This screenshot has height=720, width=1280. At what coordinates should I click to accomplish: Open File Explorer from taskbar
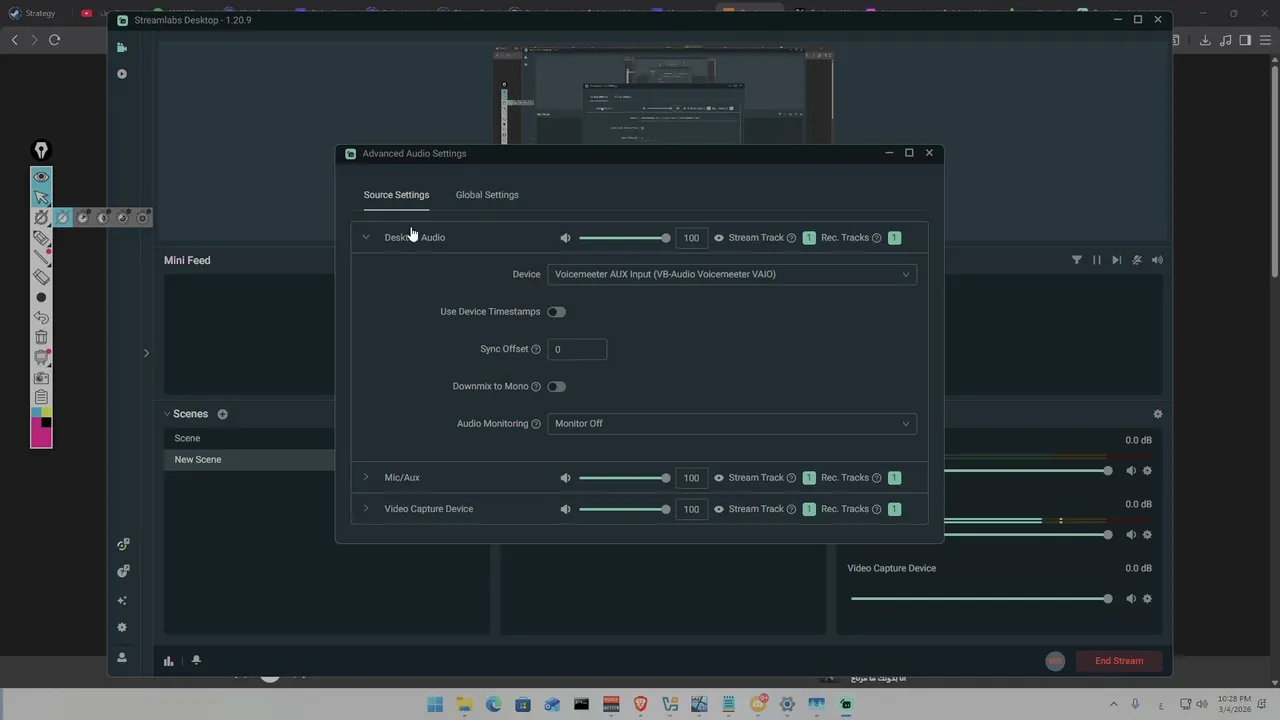tap(464, 704)
